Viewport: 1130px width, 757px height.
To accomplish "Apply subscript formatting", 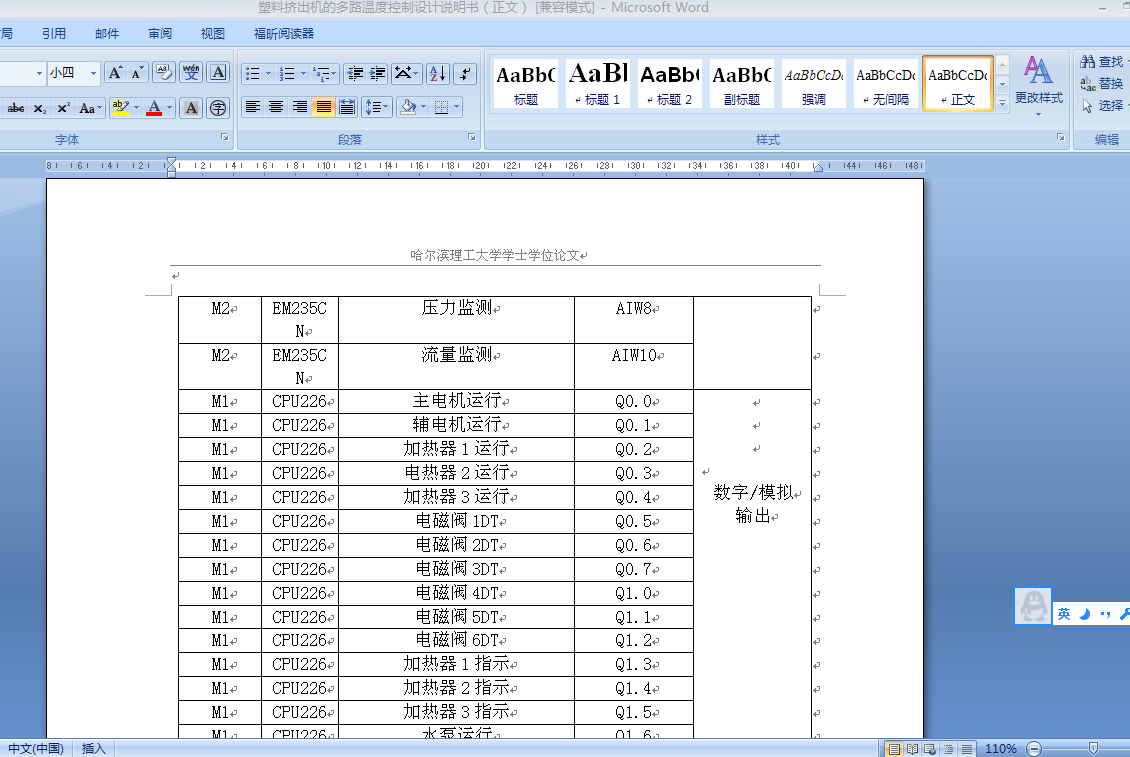I will (39, 107).
